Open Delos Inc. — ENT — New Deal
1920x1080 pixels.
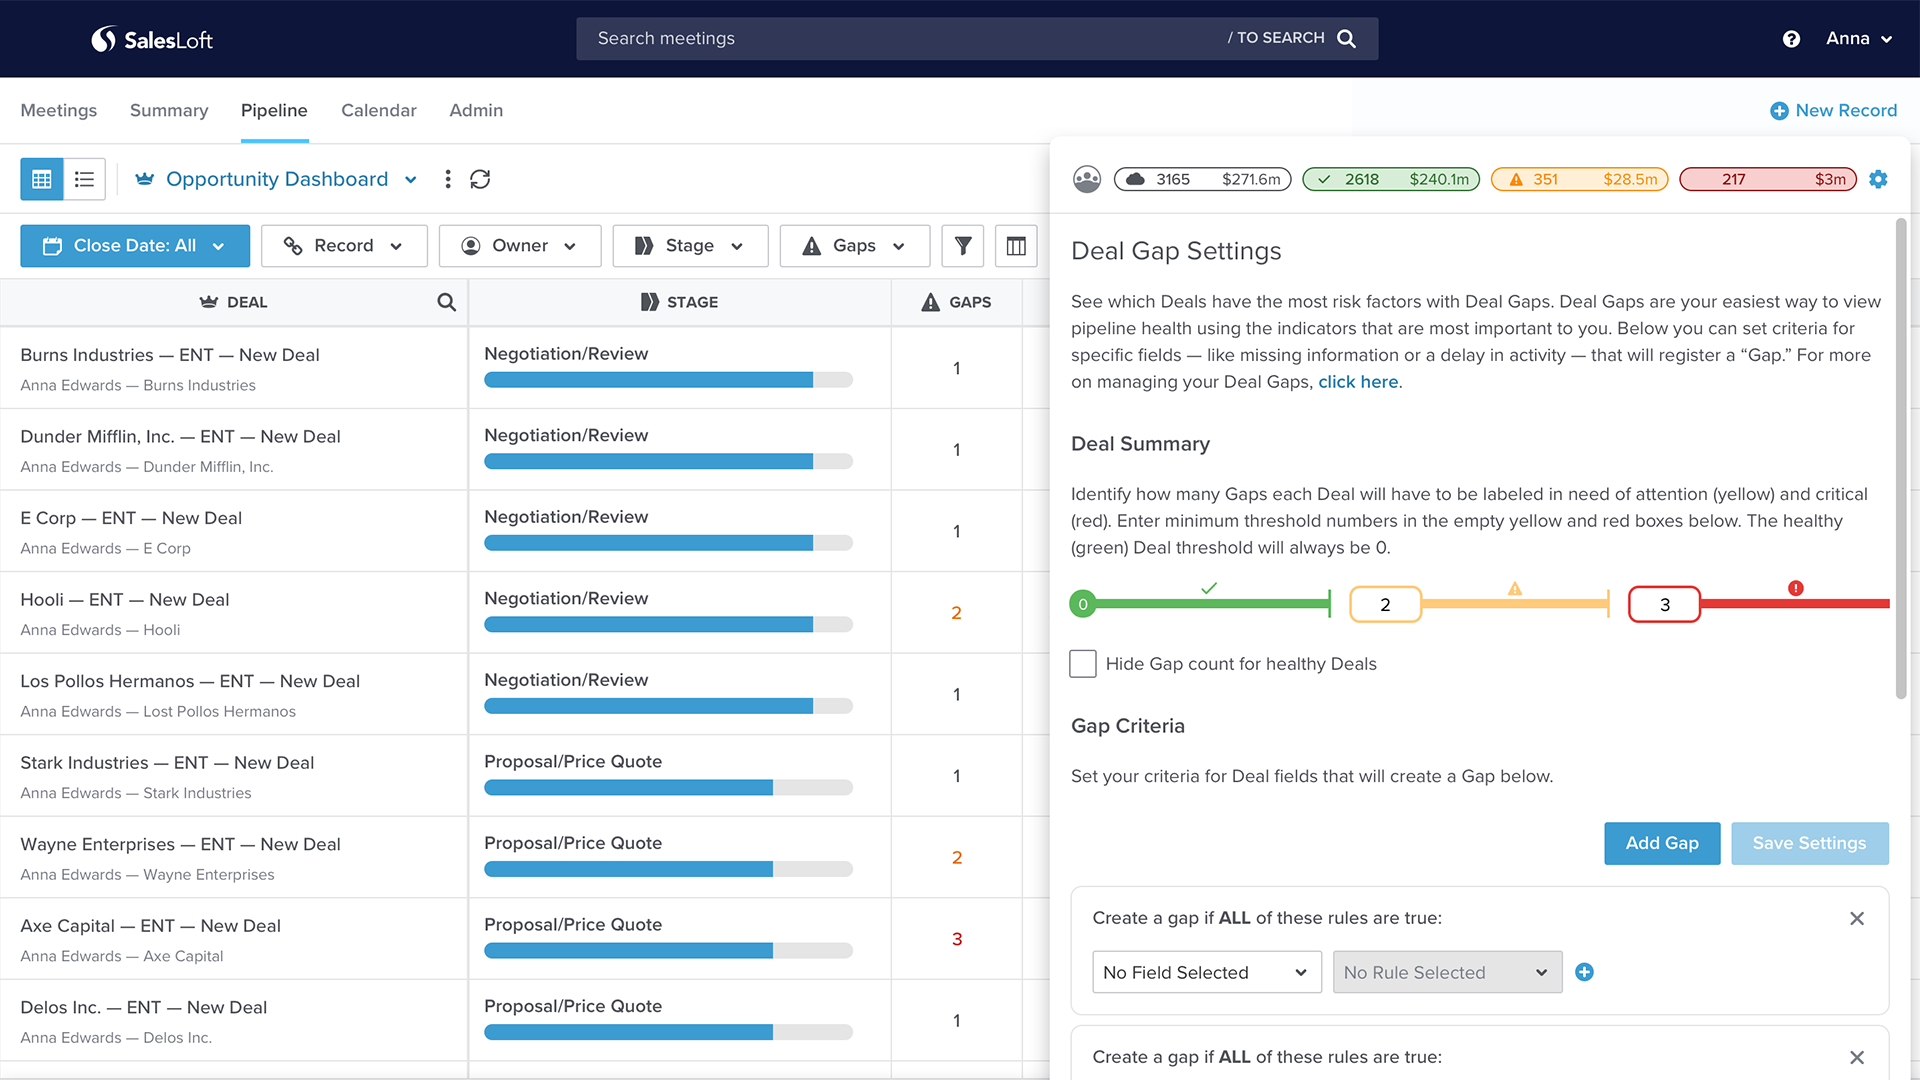[144, 1007]
